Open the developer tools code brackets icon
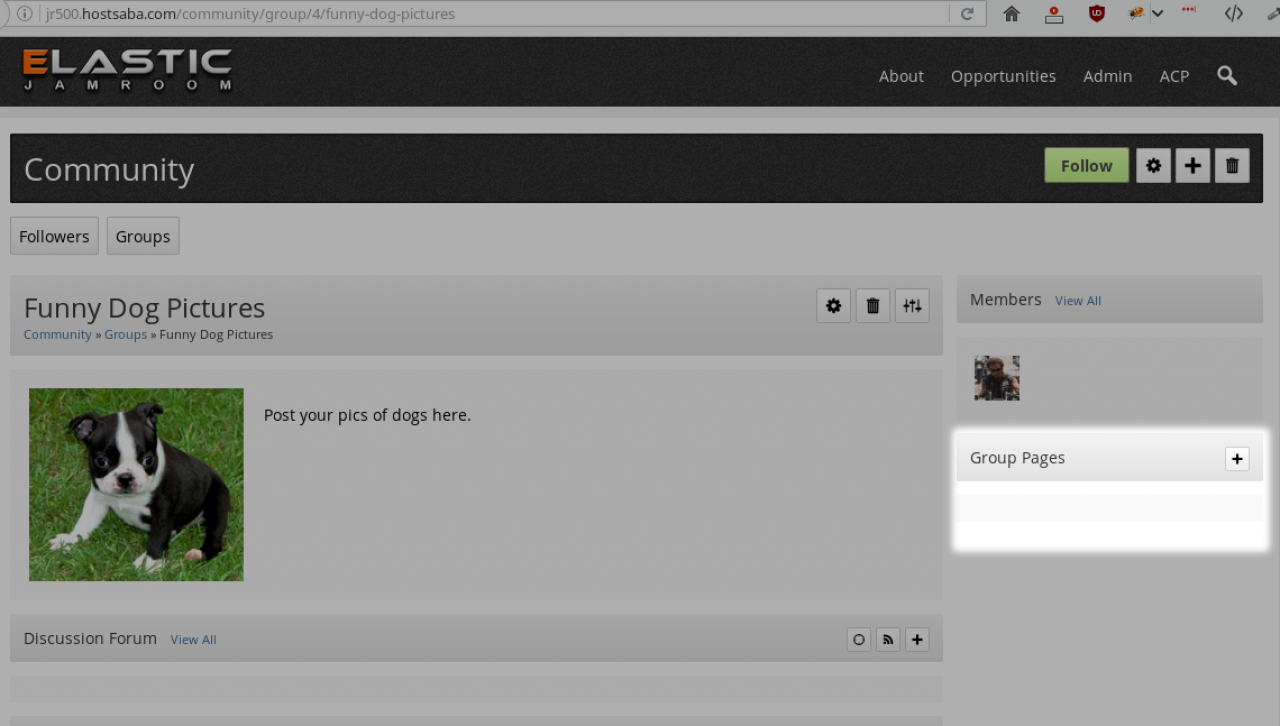The image size is (1280, 726). click(1234, 14)
